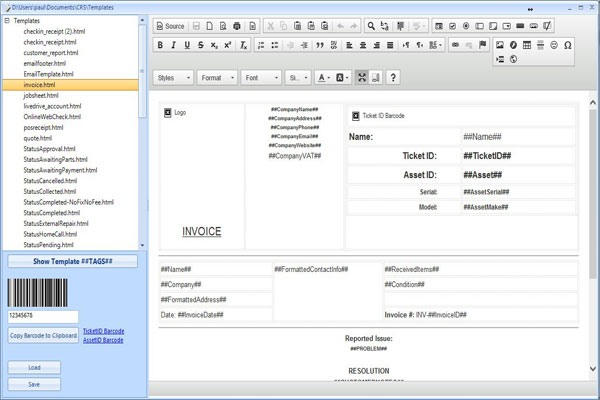
Task: Open the Styles dropdown
Action: click(x=173, y=78)
